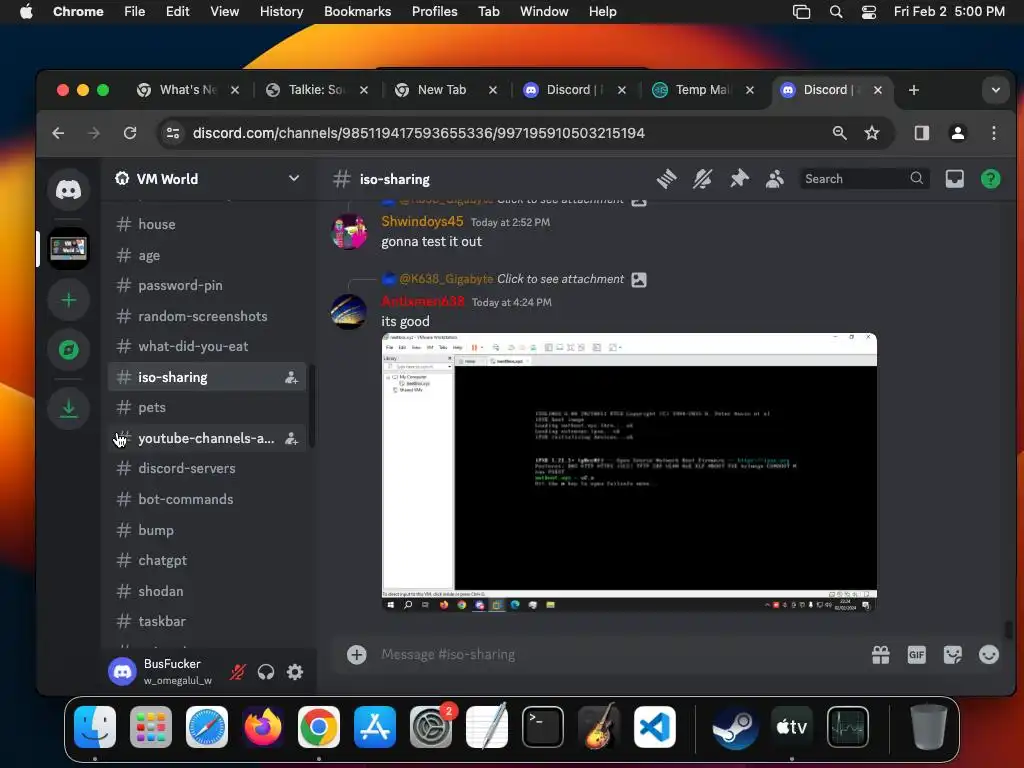Click the Discord search field
This screenshot has height=768, width=1024.
tap(865, 178)
